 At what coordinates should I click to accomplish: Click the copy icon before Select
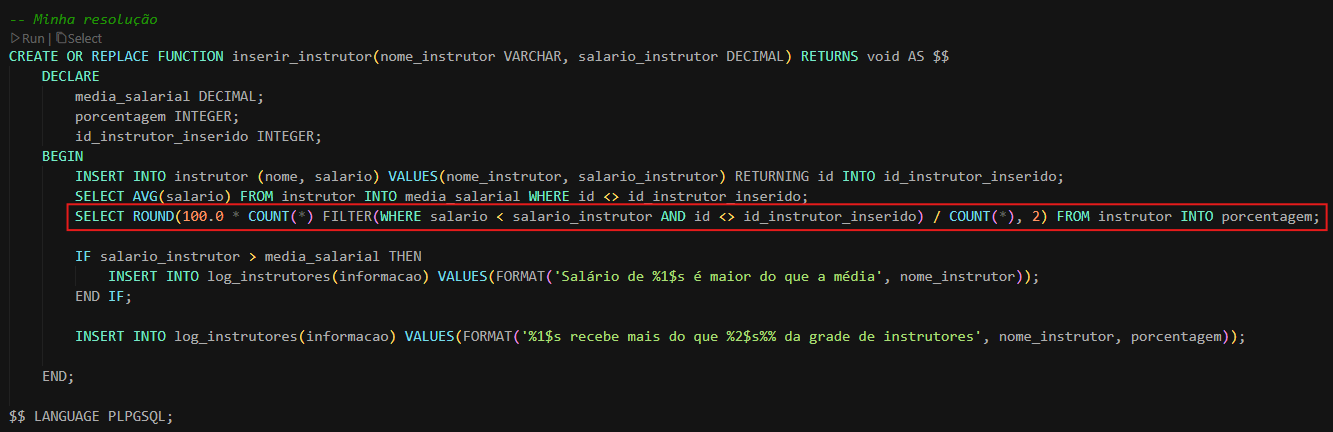[x=60, y=38]
